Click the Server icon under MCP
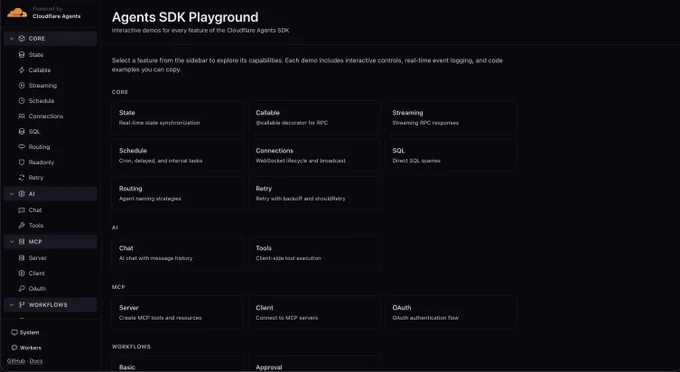 22,258
